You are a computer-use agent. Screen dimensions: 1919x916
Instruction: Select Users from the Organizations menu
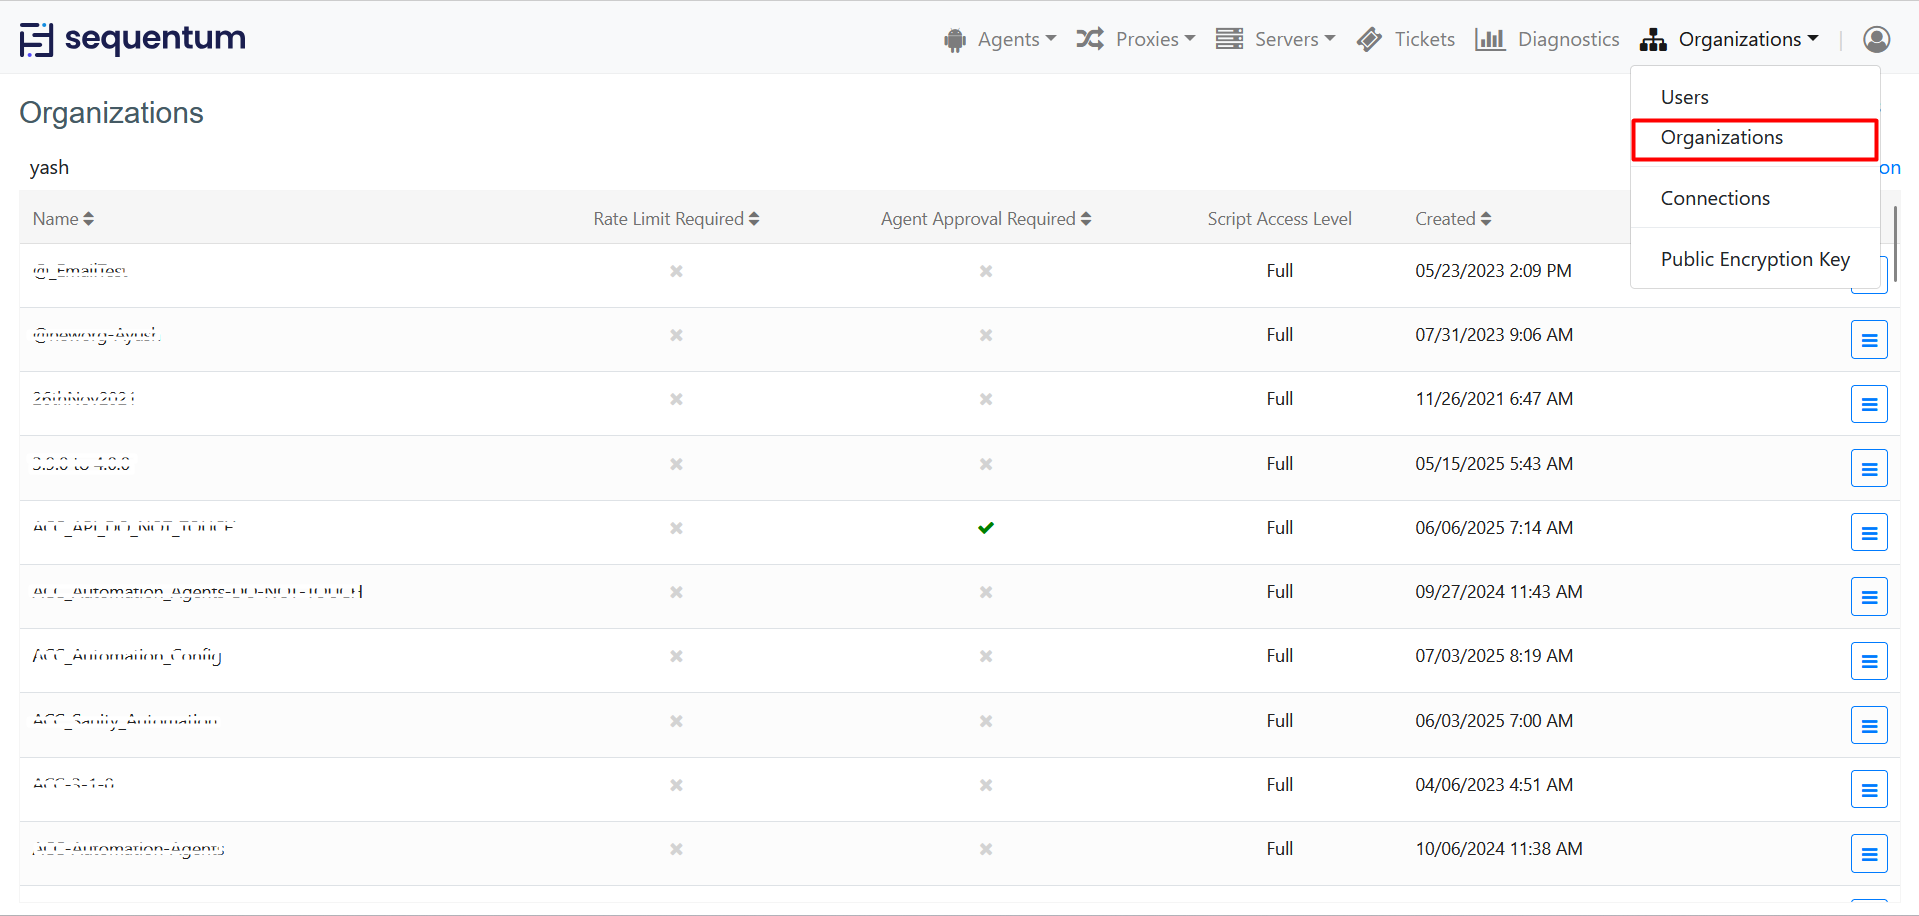[x=1684, y=97]
